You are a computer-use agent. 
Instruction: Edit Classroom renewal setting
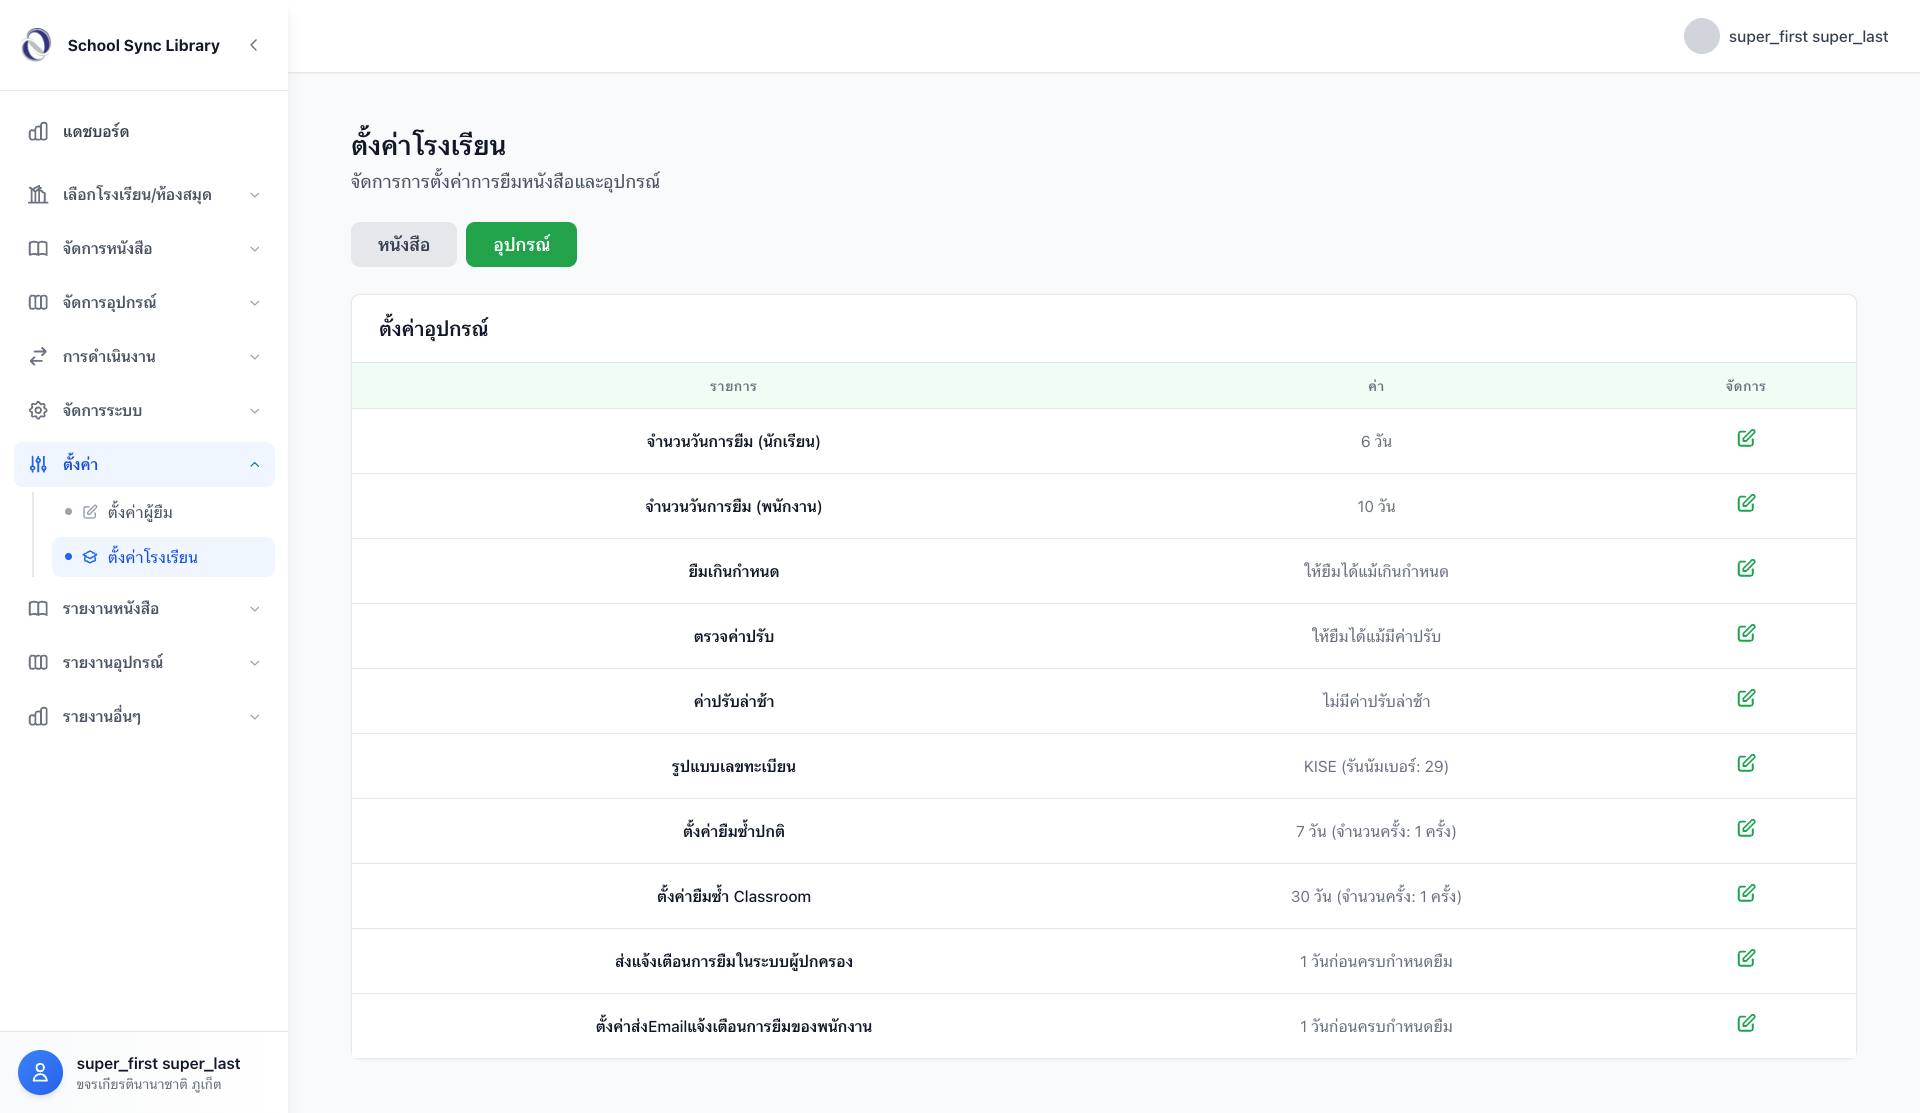click(x=1746, y=894)
